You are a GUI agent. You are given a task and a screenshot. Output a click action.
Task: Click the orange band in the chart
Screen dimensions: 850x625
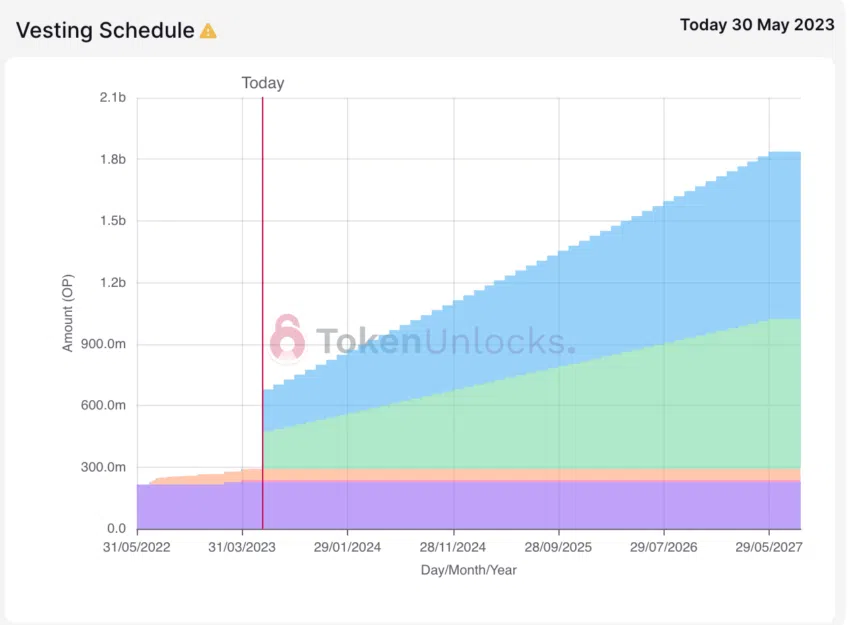tap(500, 474)
